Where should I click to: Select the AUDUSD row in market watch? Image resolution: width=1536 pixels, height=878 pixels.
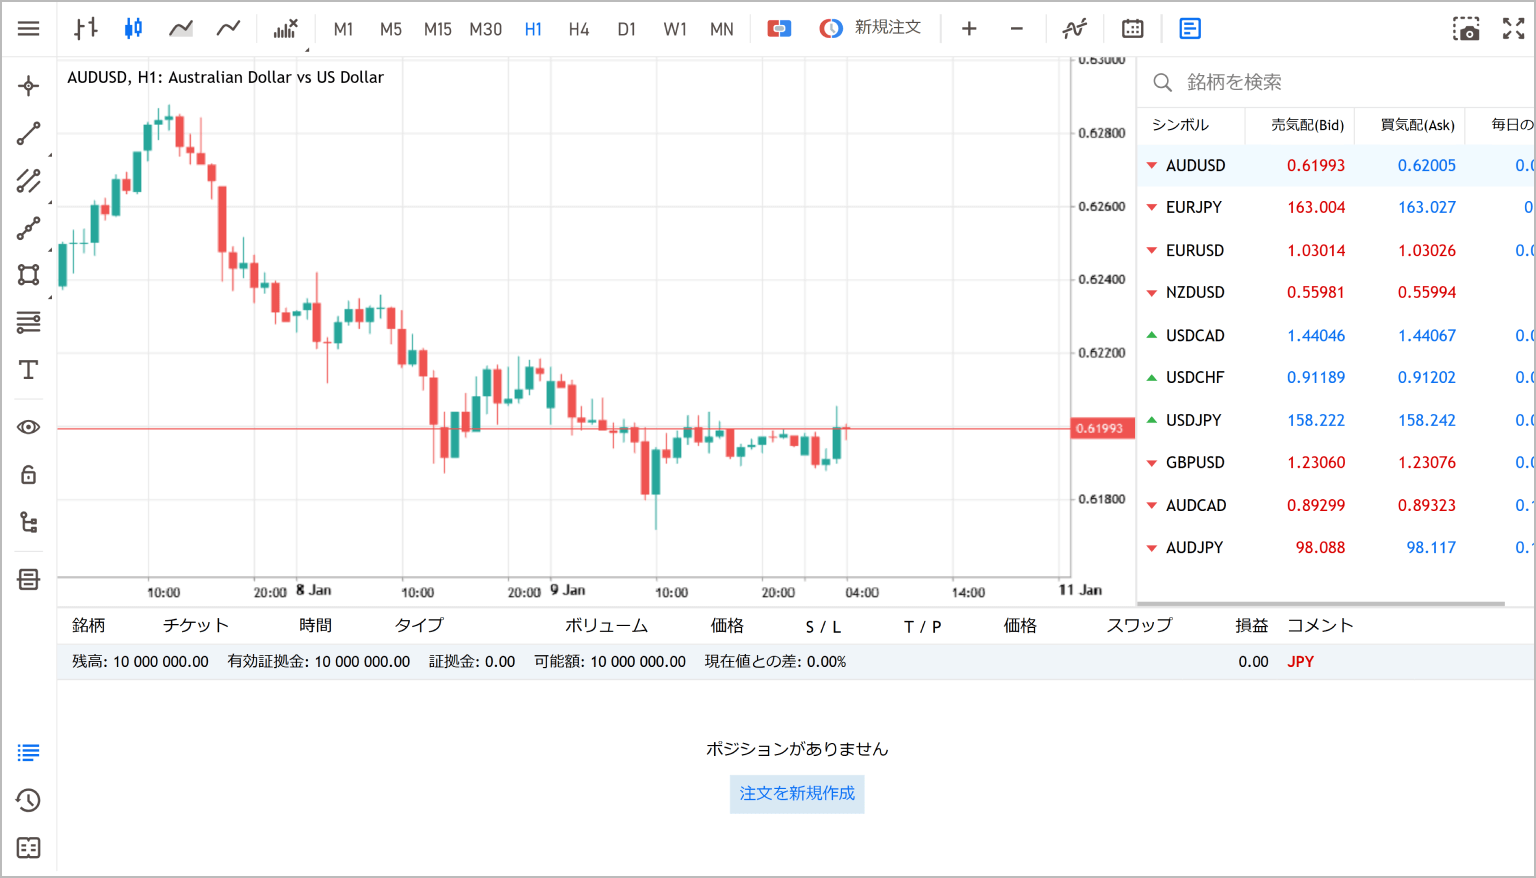(x=1336, y=165)
